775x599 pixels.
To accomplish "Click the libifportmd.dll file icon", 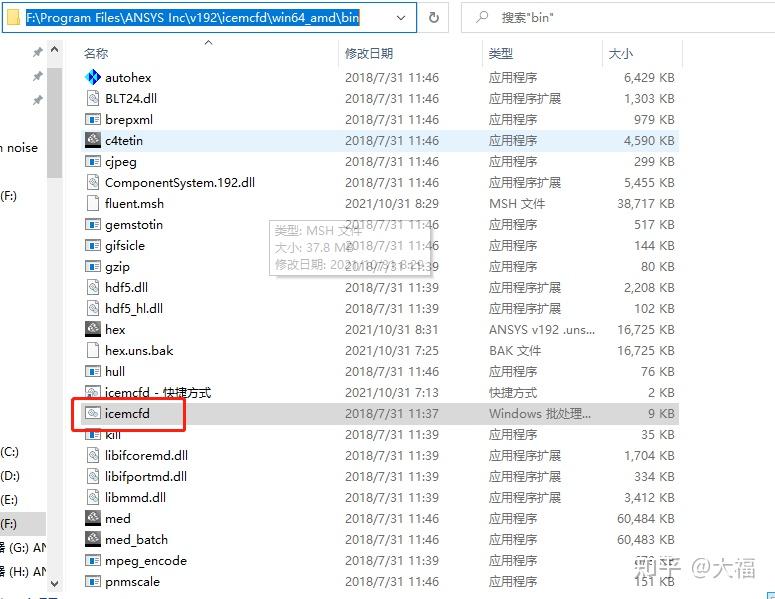I will click(93, 476).
